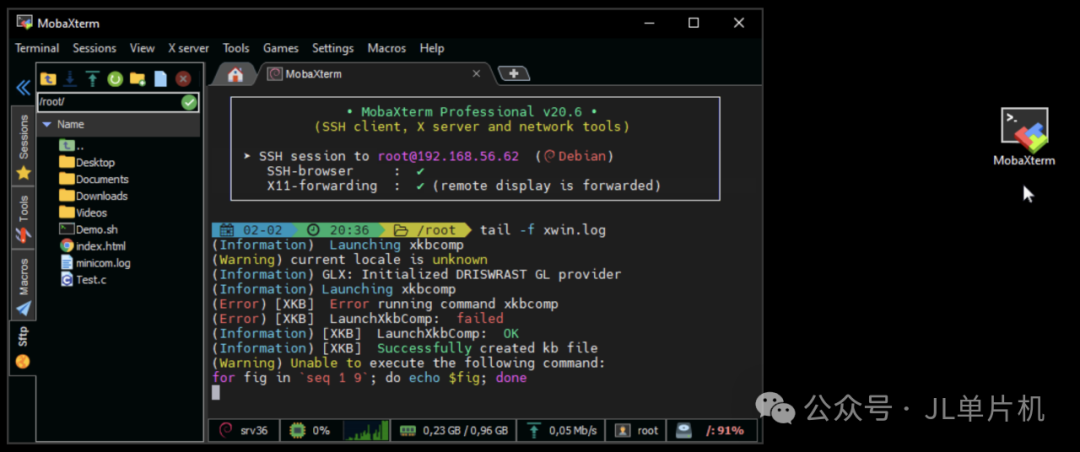Open the Terminal menu
This screenshot has height=452, width=1080.
click(37, 48)
